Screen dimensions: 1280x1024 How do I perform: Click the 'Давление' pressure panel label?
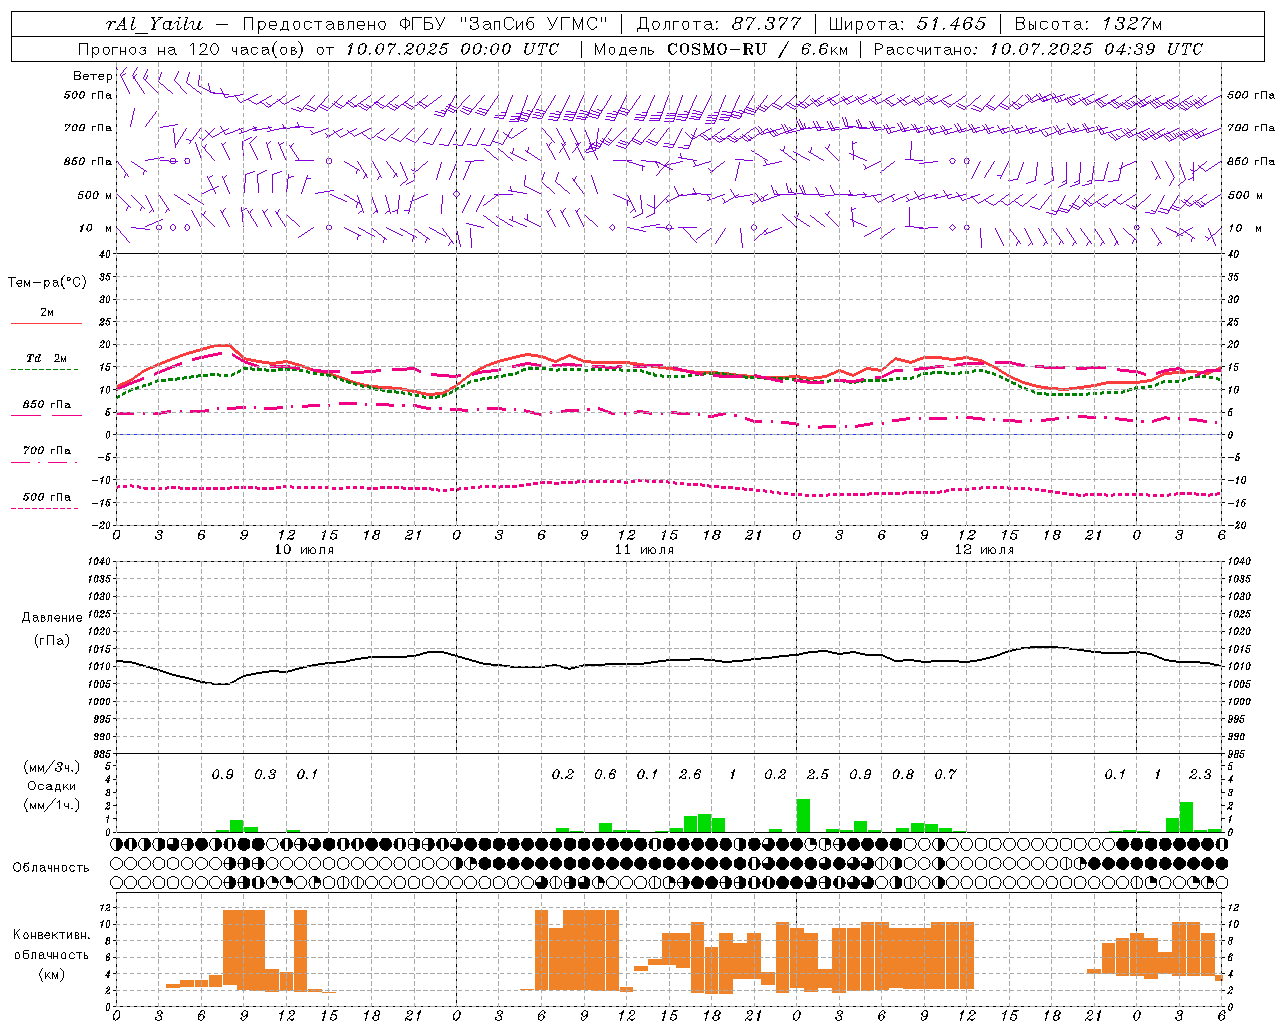coord(52,618)
